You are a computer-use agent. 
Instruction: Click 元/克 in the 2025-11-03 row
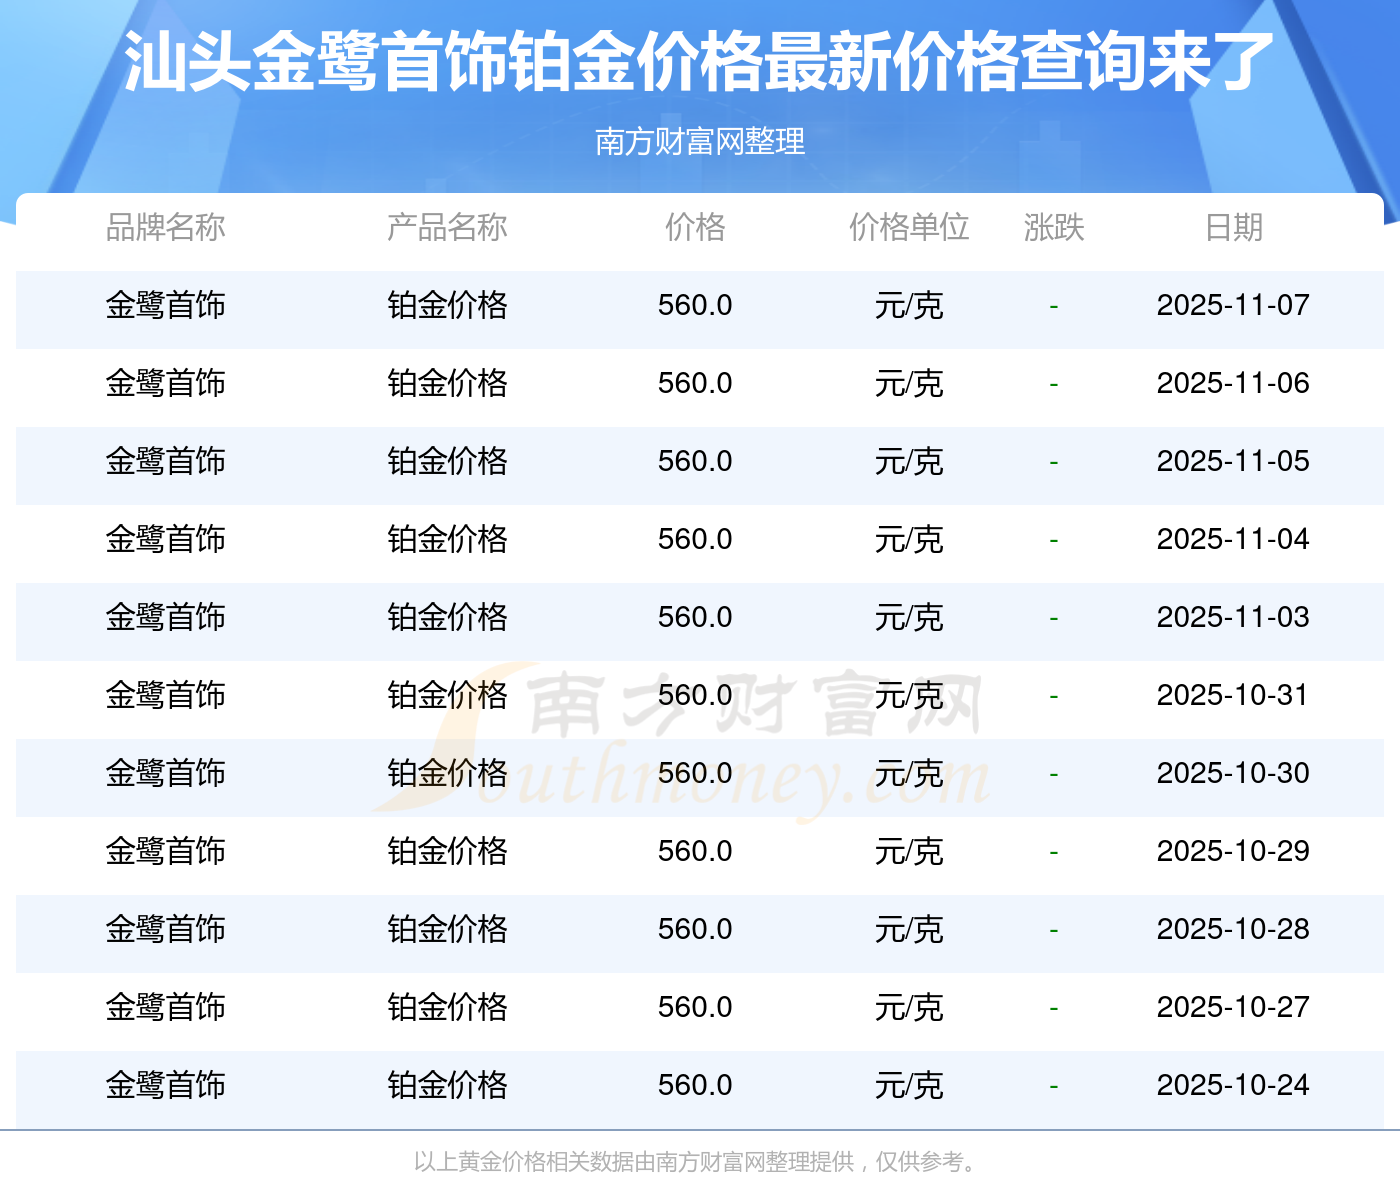(x=909, y=617)
